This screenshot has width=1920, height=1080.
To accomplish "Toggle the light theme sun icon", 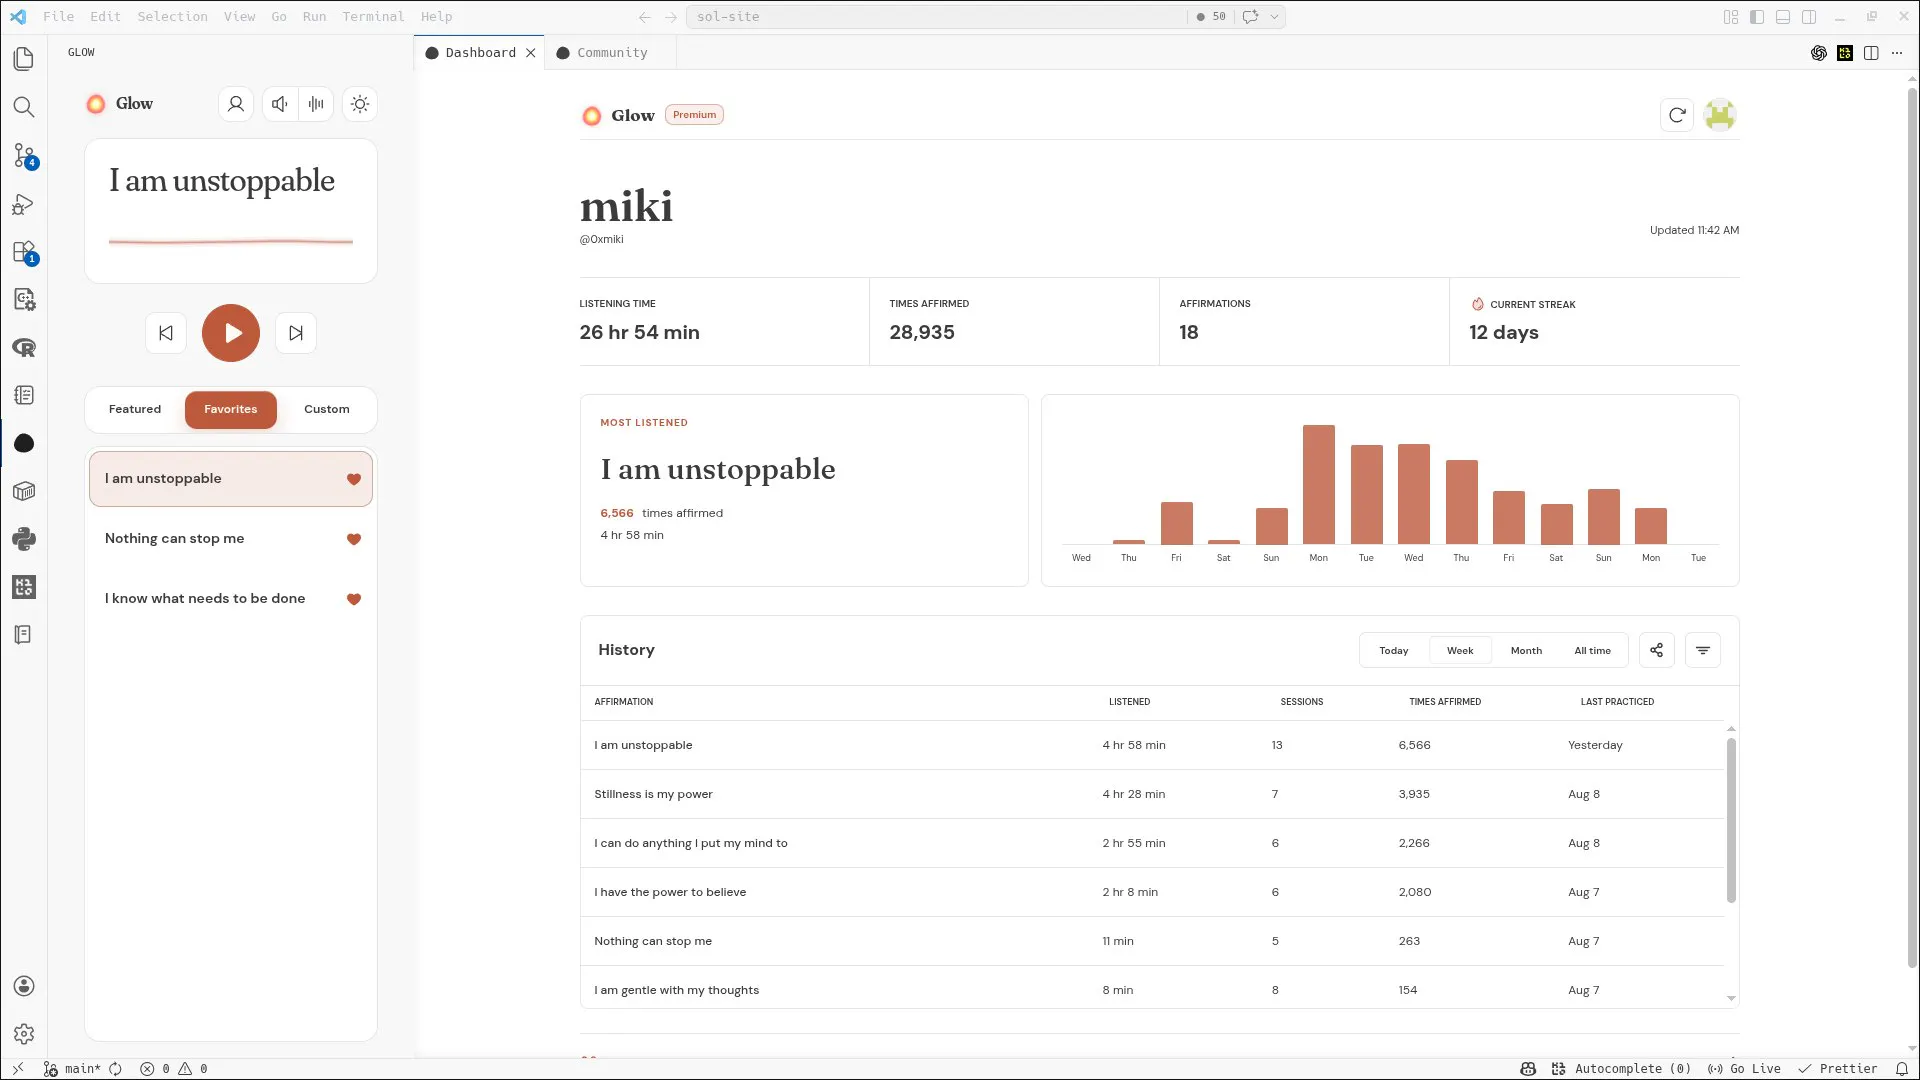I will click(x=360, y=104).
